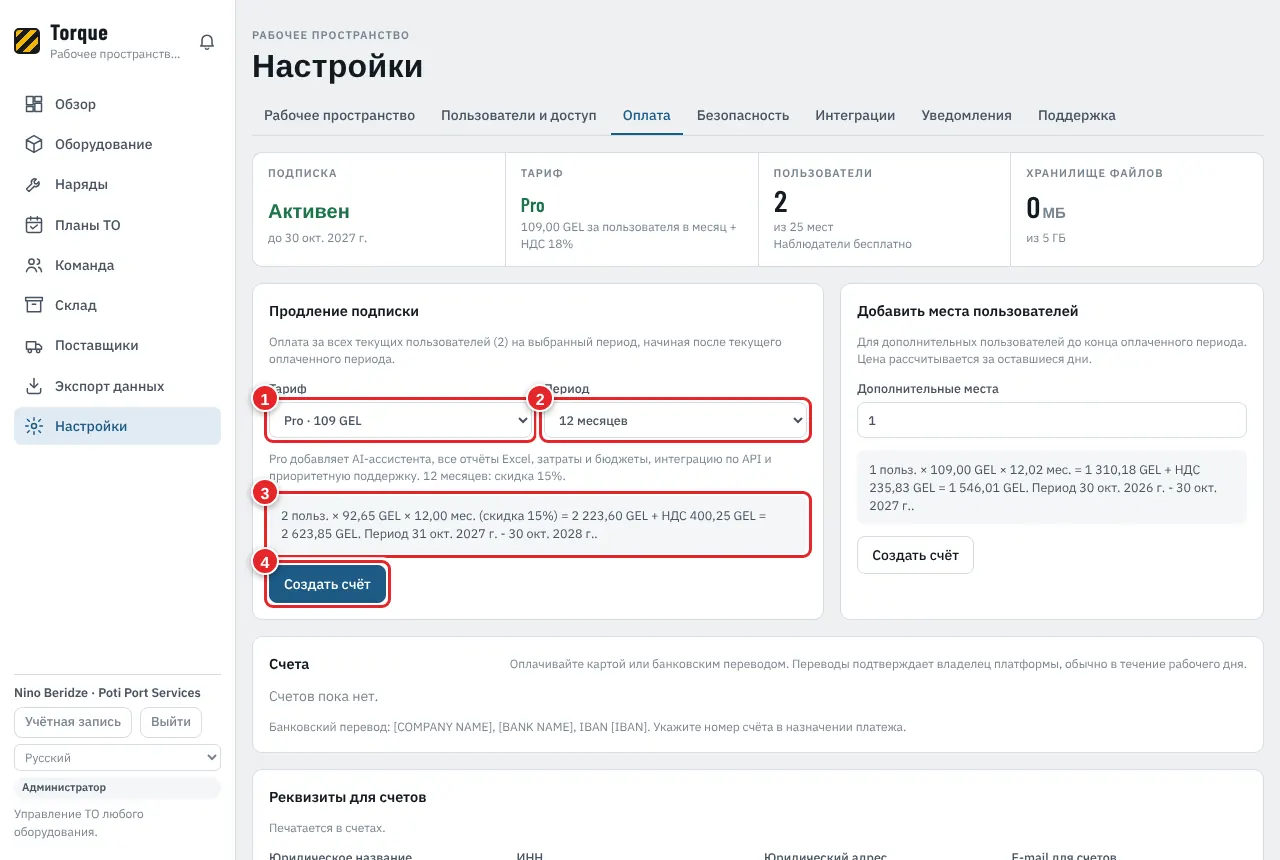Click the Nino Beridze · Poti Port Services text
Viewport: 1280px width, 860px height.
107,693
